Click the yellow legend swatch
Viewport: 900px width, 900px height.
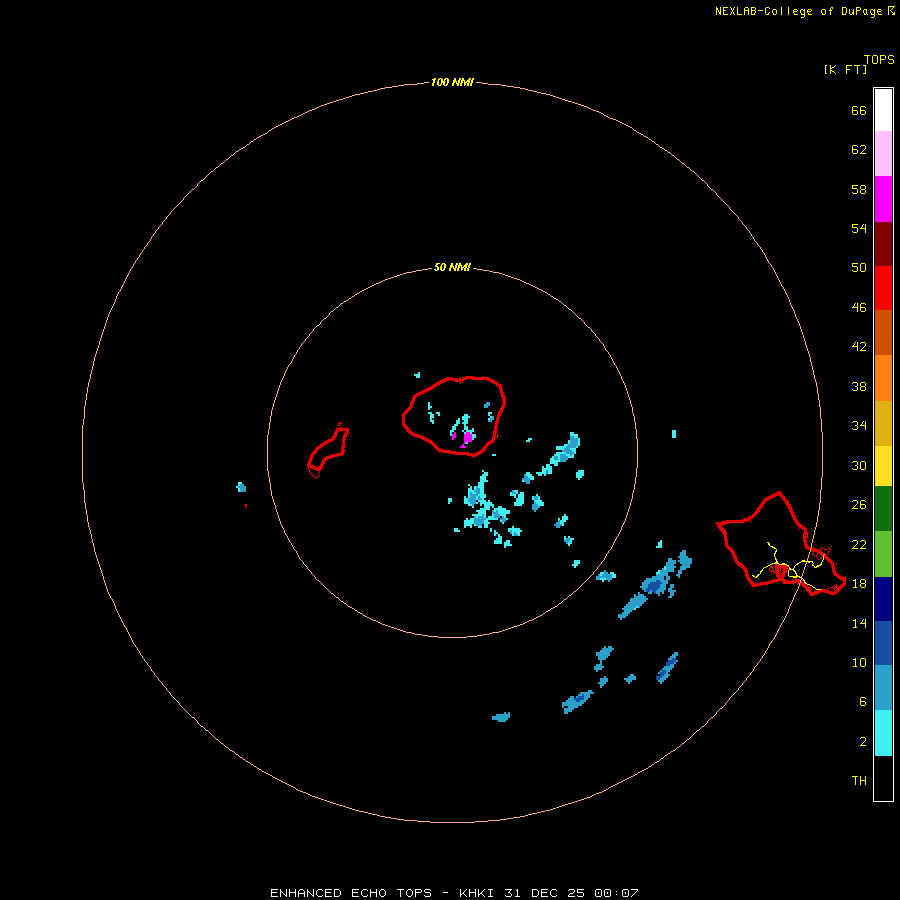coord(883,466)
